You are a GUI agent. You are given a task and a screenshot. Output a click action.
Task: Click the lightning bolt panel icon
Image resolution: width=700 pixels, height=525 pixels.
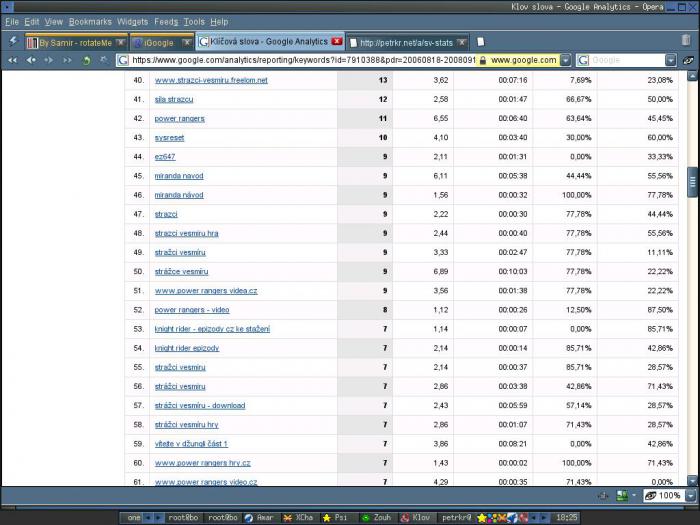(13, 42)
